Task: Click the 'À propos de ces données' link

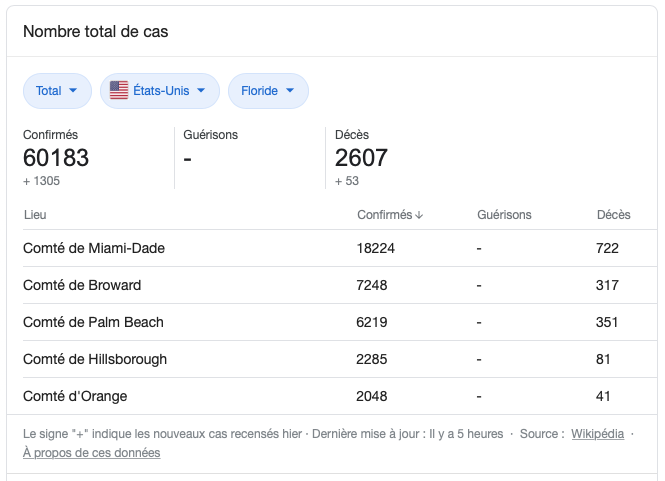Action: click(x=91, y=453)
